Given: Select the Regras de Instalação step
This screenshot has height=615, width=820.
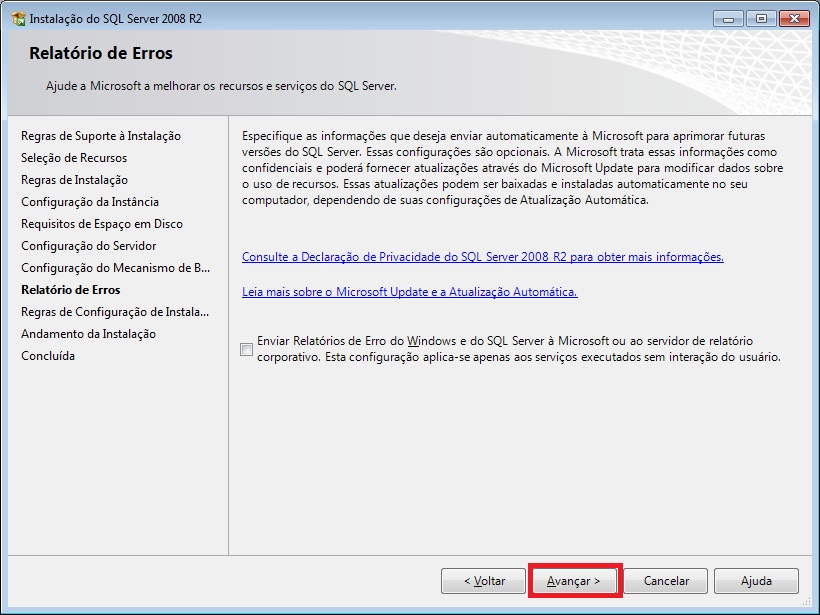Looking at the screenshot, I should pos(74,180).
